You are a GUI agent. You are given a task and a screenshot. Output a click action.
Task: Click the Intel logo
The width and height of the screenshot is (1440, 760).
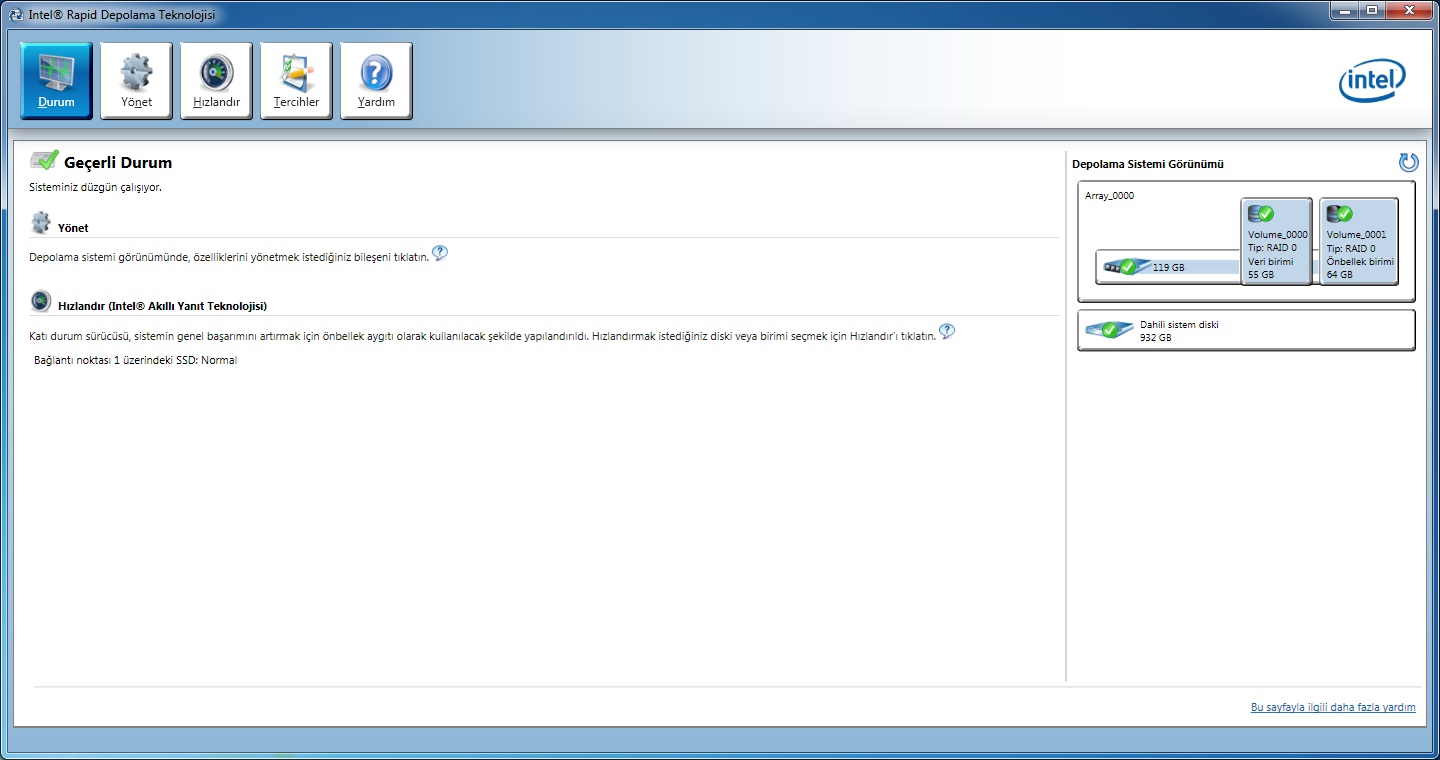[x=1372, y=81]
